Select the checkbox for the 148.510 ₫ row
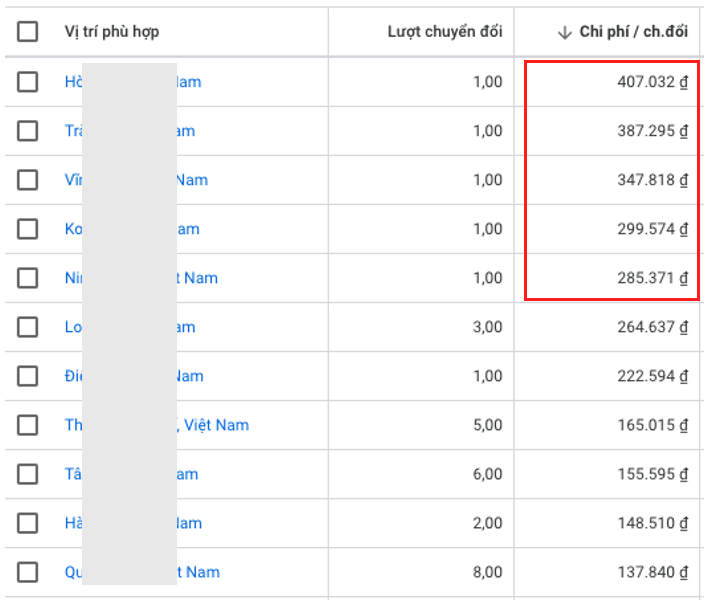705x601 pixels. click(x=27, y=523)
